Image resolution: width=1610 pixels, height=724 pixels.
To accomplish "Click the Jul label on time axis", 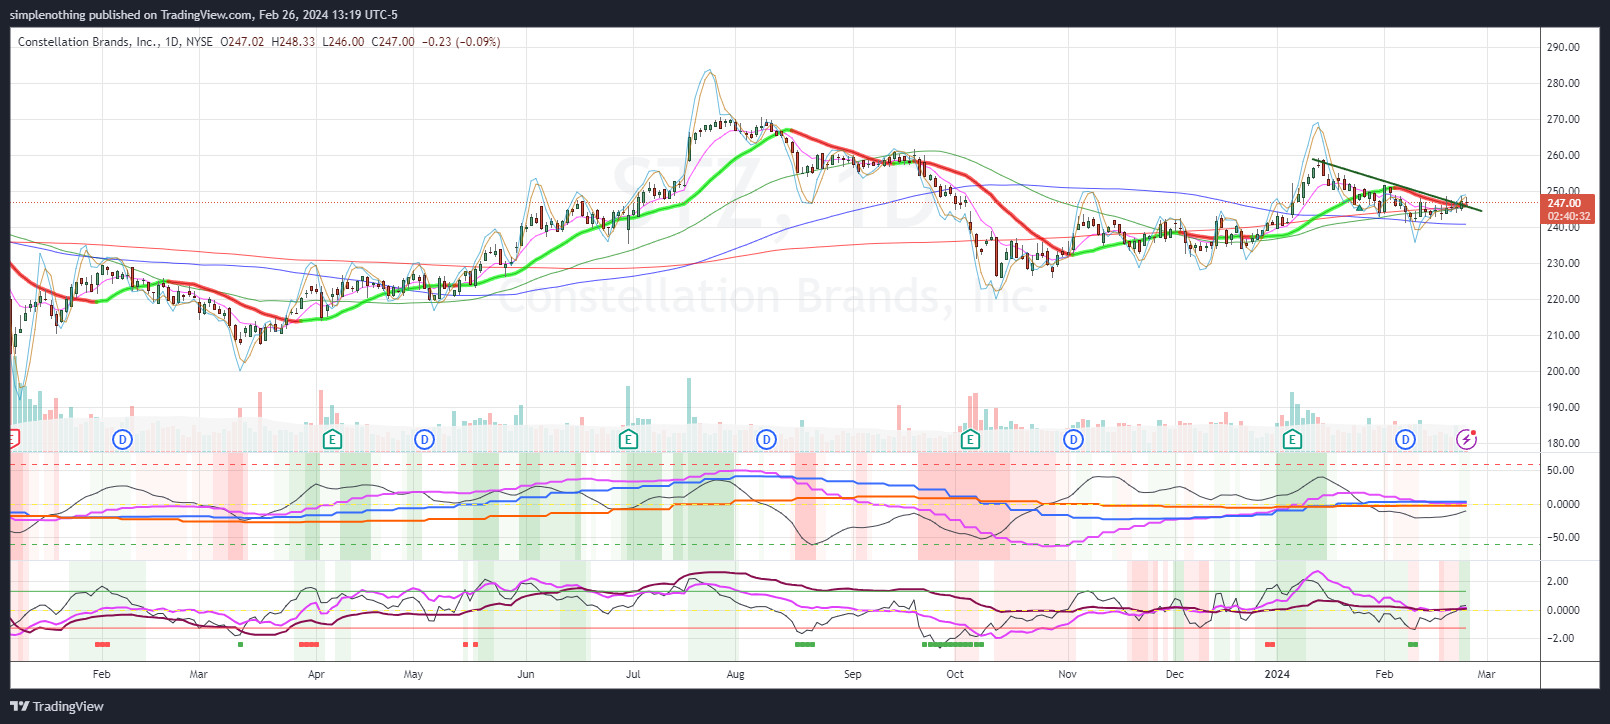I will (x=633, y=674).
